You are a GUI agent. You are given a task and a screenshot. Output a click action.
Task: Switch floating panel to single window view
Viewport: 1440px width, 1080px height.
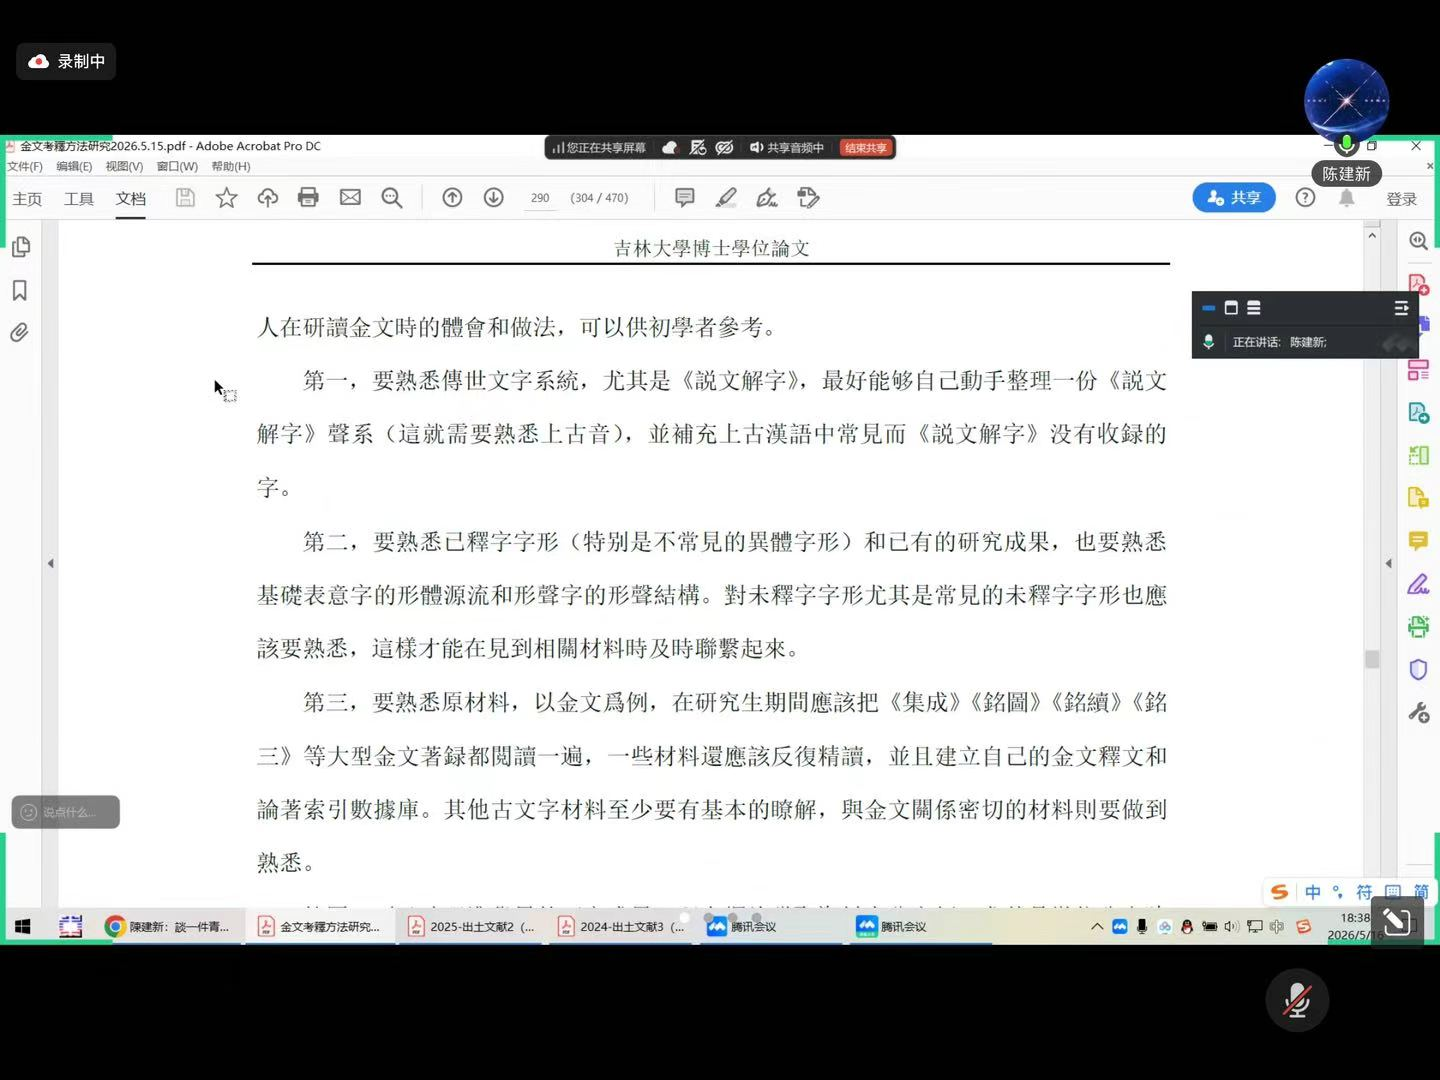(x=1231, y=308)
